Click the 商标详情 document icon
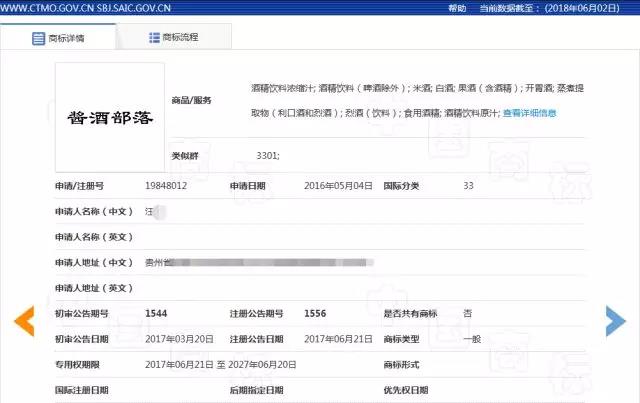Image resolution: width=640 pixels, height=403 pixels. (38, 38)
